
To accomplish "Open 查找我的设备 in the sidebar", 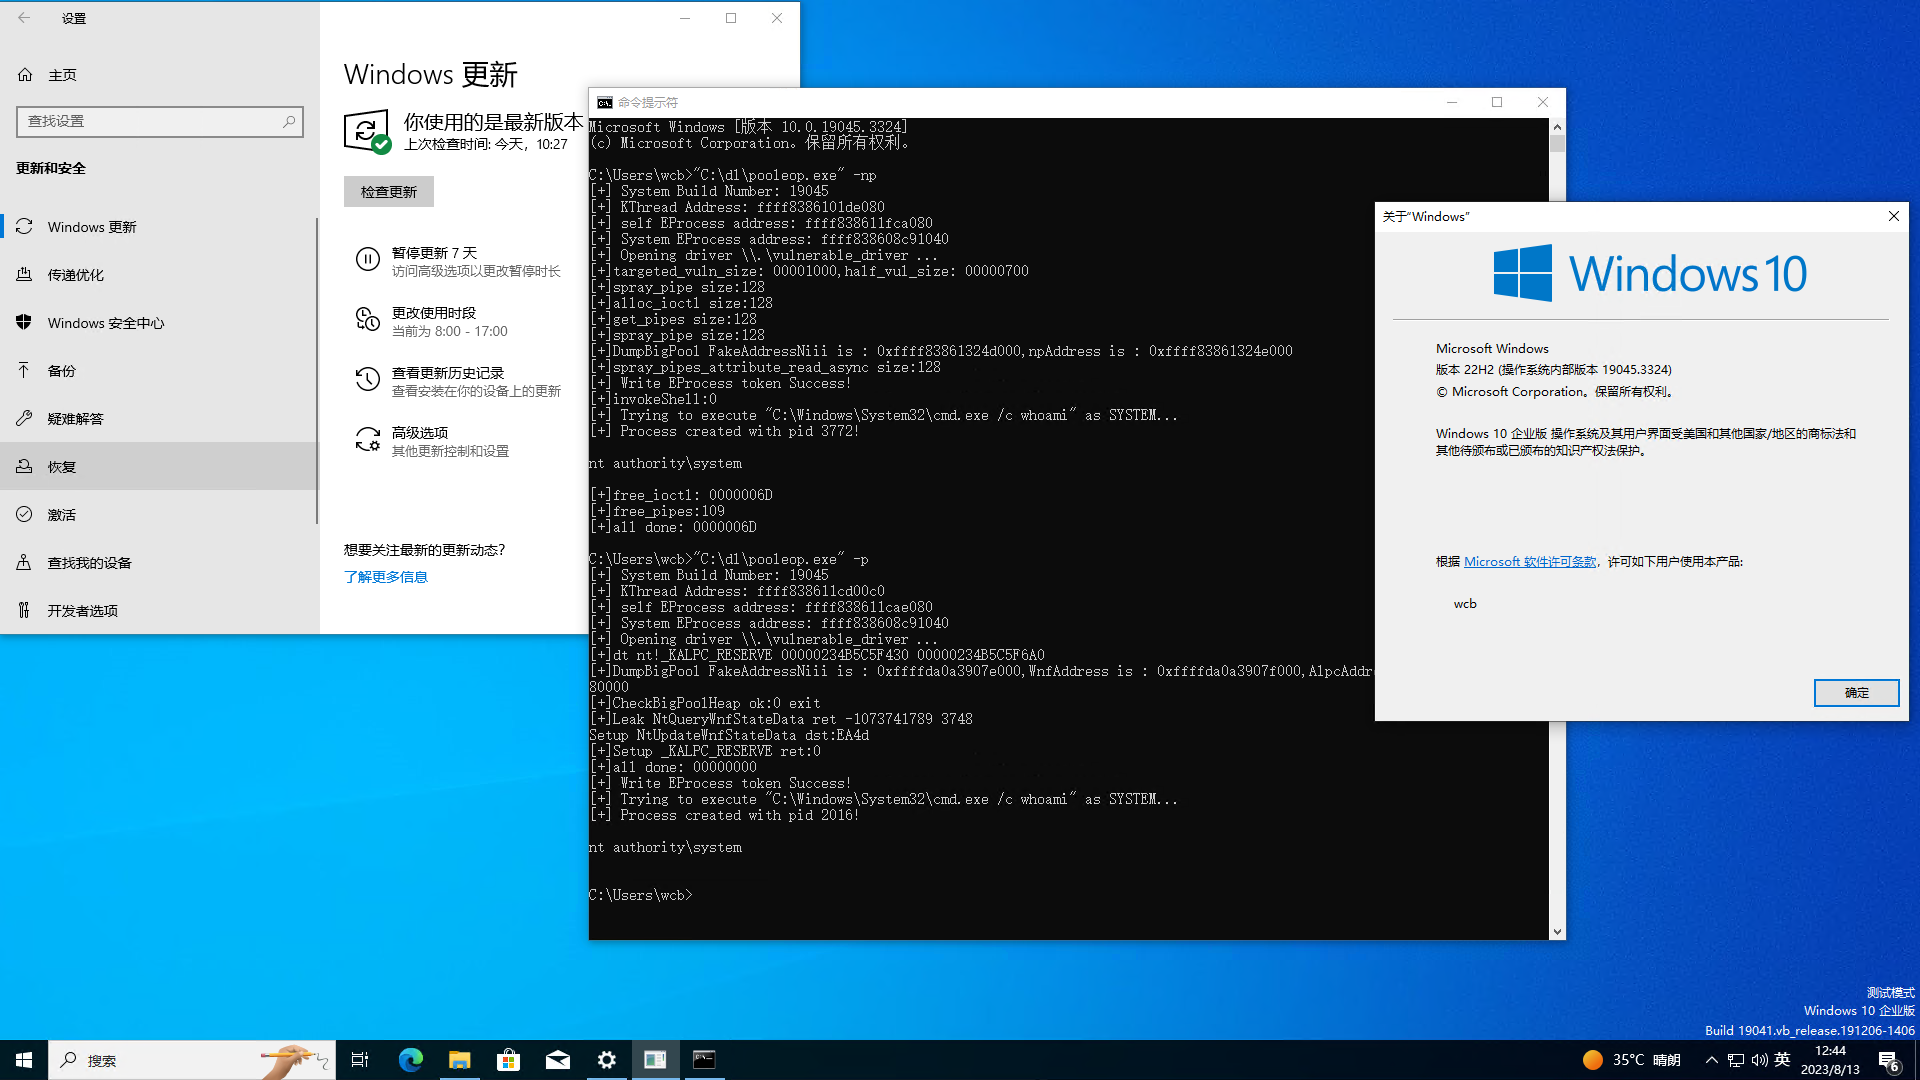I will (160, 563).
